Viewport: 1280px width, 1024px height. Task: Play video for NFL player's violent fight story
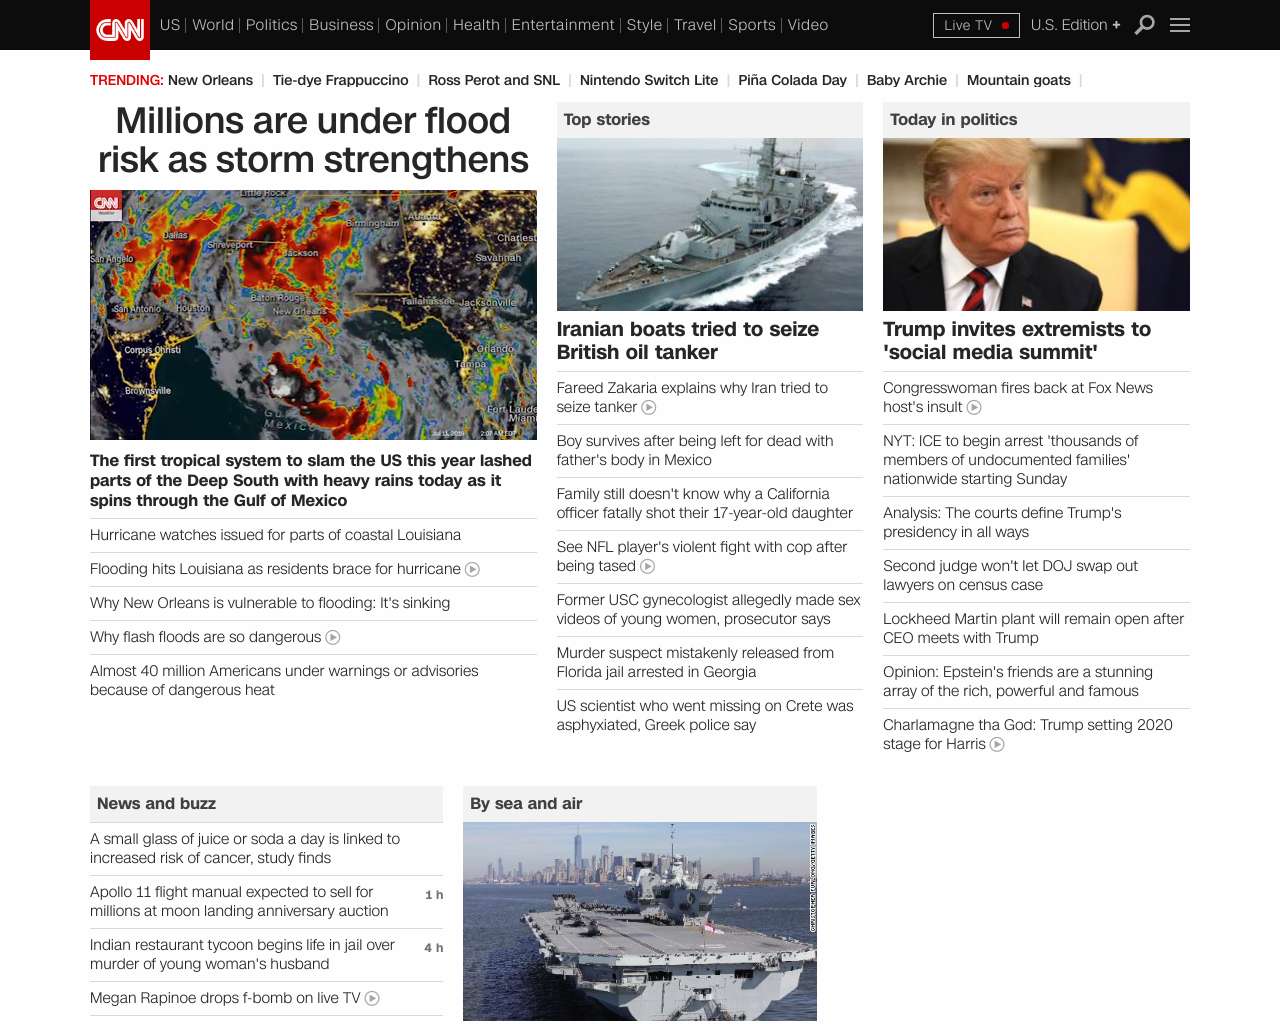pyautogui.click(x=648, y=566)
